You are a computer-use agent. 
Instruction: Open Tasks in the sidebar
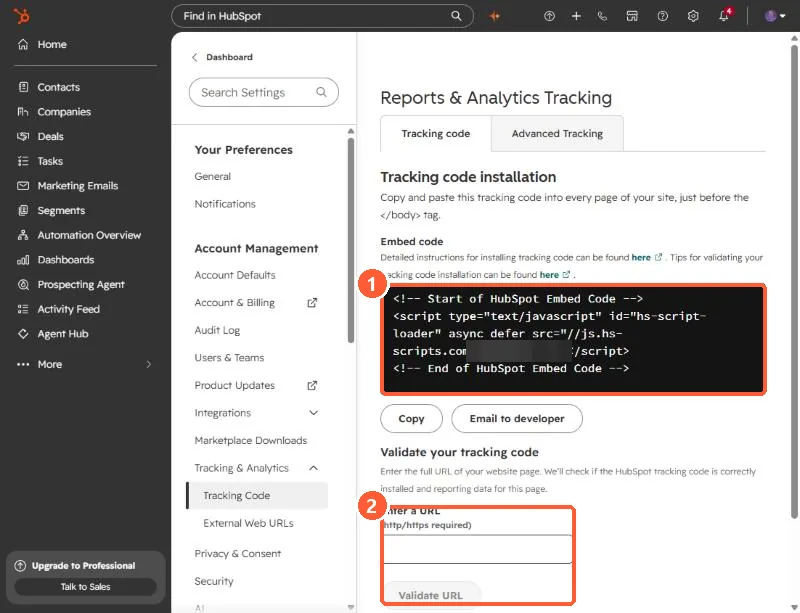tap(50, 161)
